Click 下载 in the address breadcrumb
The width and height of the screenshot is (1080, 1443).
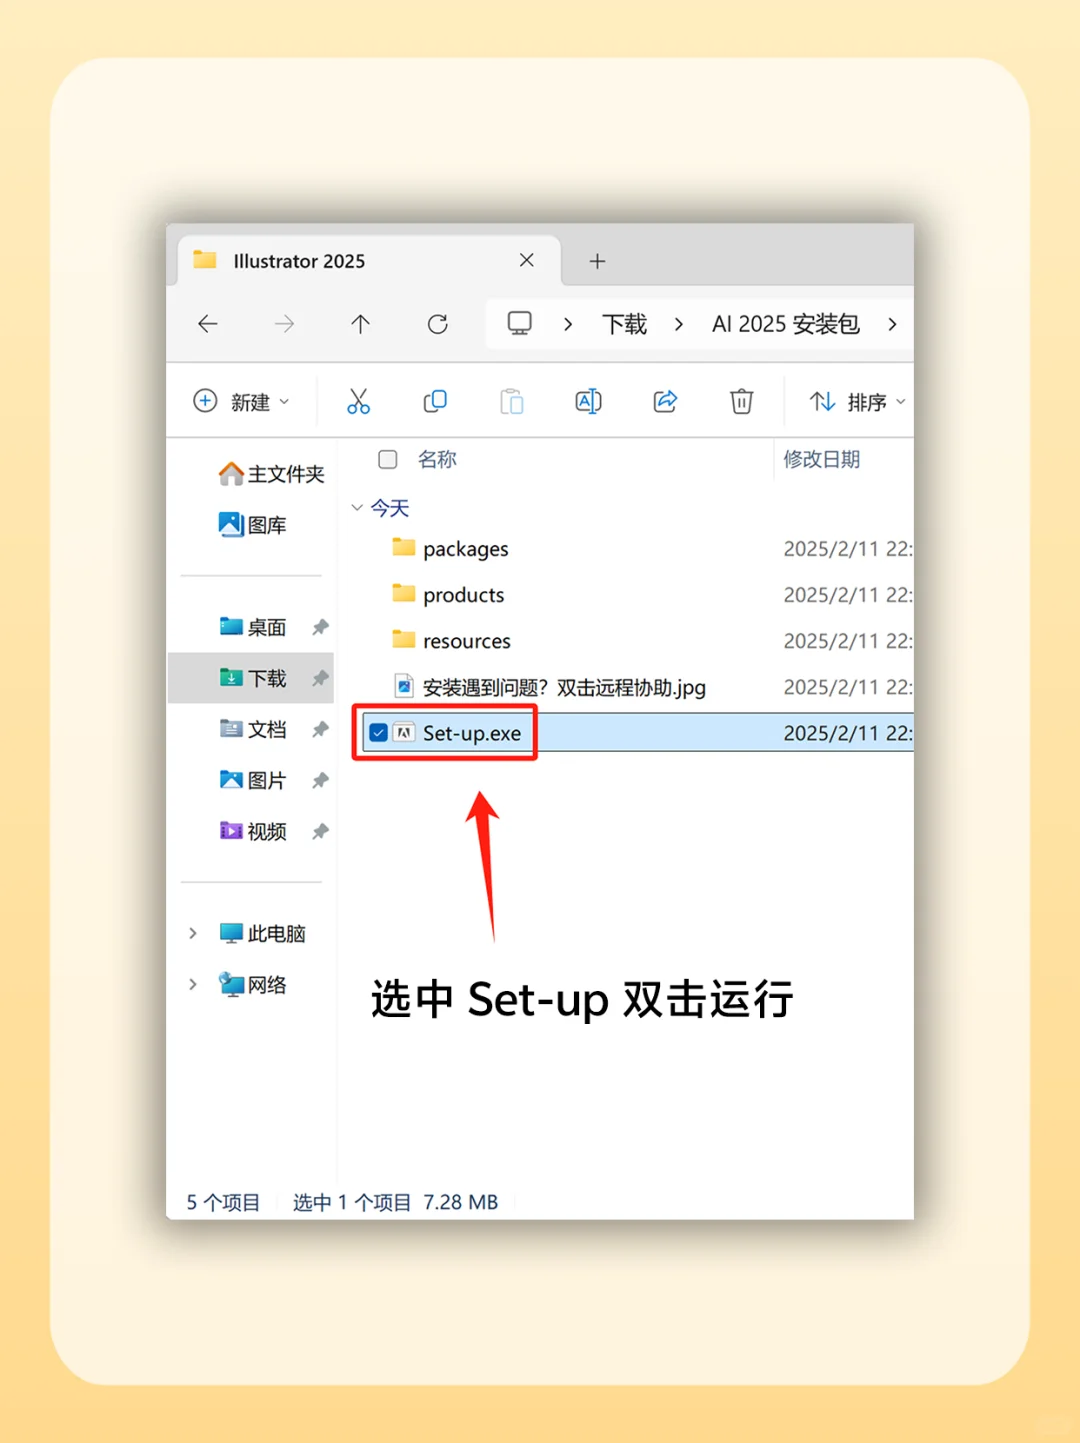coord(624,324)
